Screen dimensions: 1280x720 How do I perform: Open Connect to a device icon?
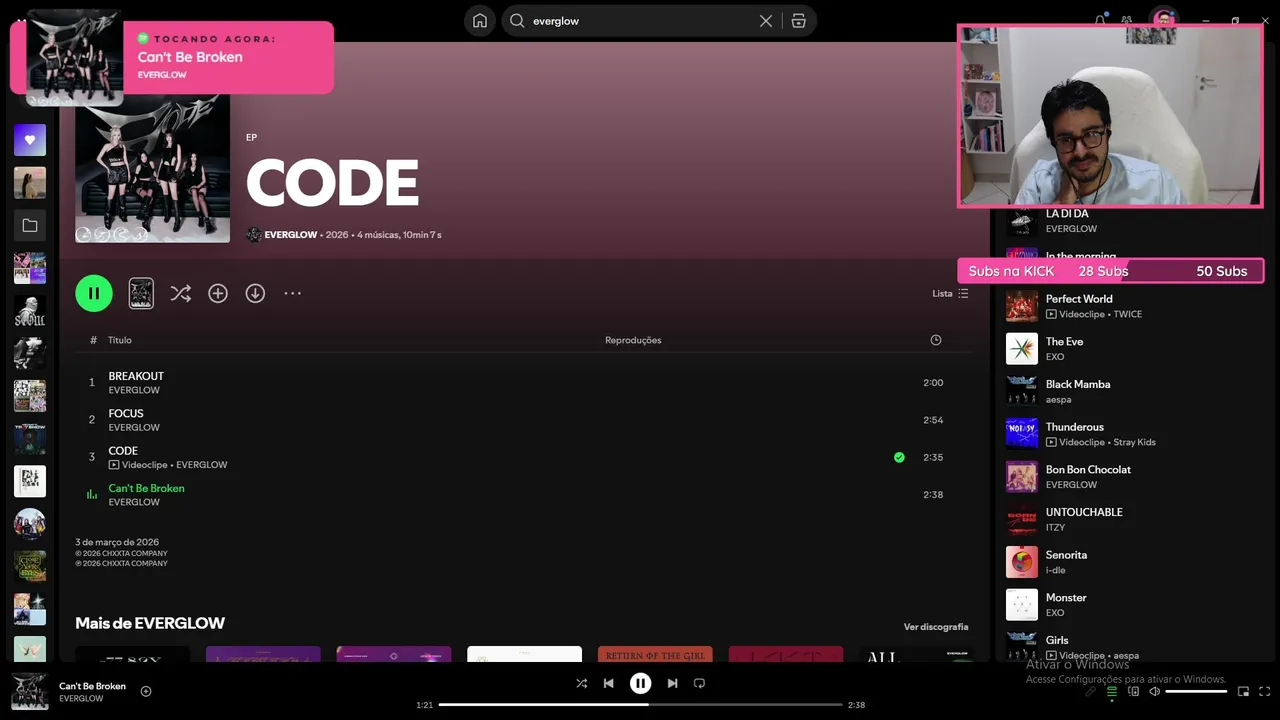pyautogui.click(x=1133, y=691)
